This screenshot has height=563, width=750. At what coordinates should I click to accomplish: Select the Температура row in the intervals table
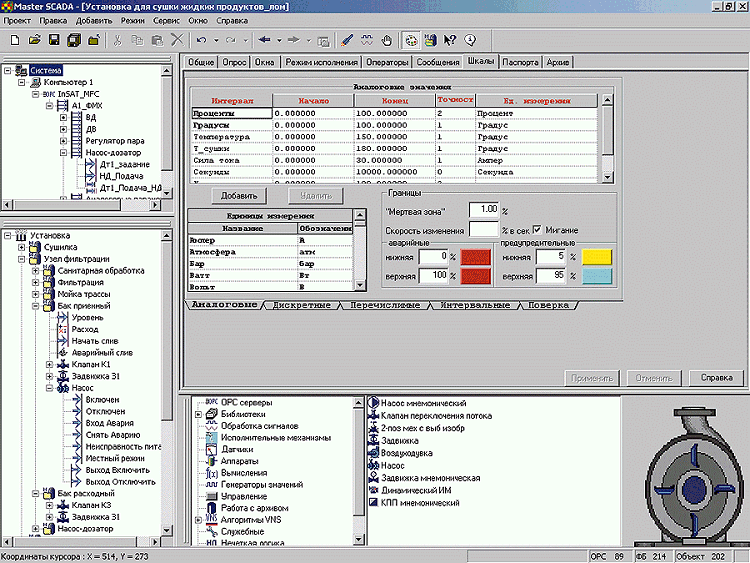coord(395,137)
